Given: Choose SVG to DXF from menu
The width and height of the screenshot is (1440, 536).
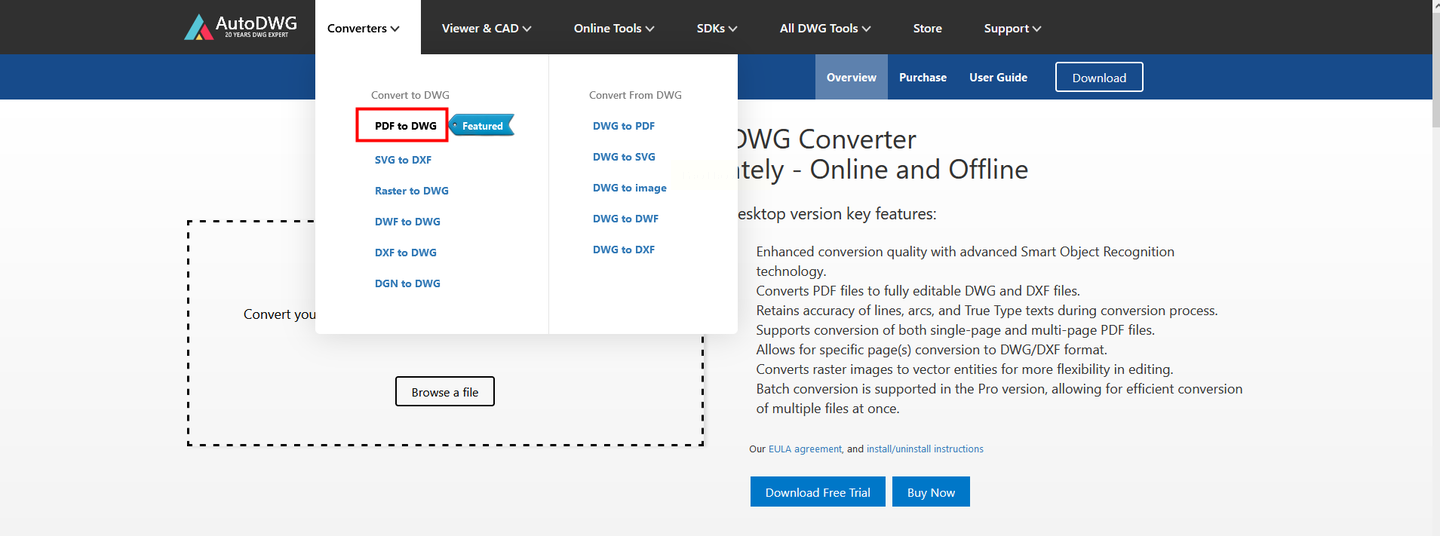Looking at the screenshot, I should (x=403, y=160).
